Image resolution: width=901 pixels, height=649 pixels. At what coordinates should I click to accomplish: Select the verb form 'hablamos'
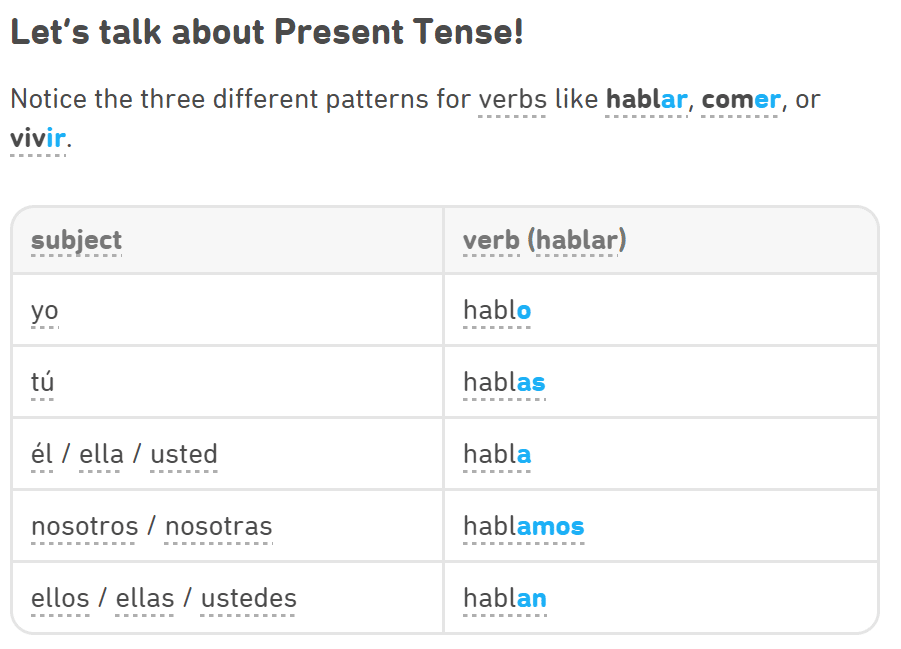pyautogui.click(x=523, y=526)
